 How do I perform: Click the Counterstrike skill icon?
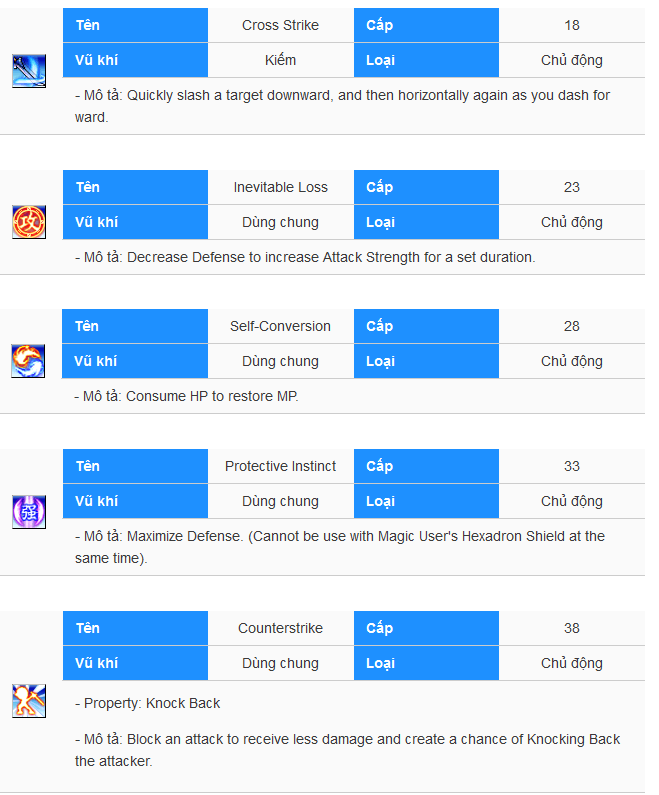(29, 701)
